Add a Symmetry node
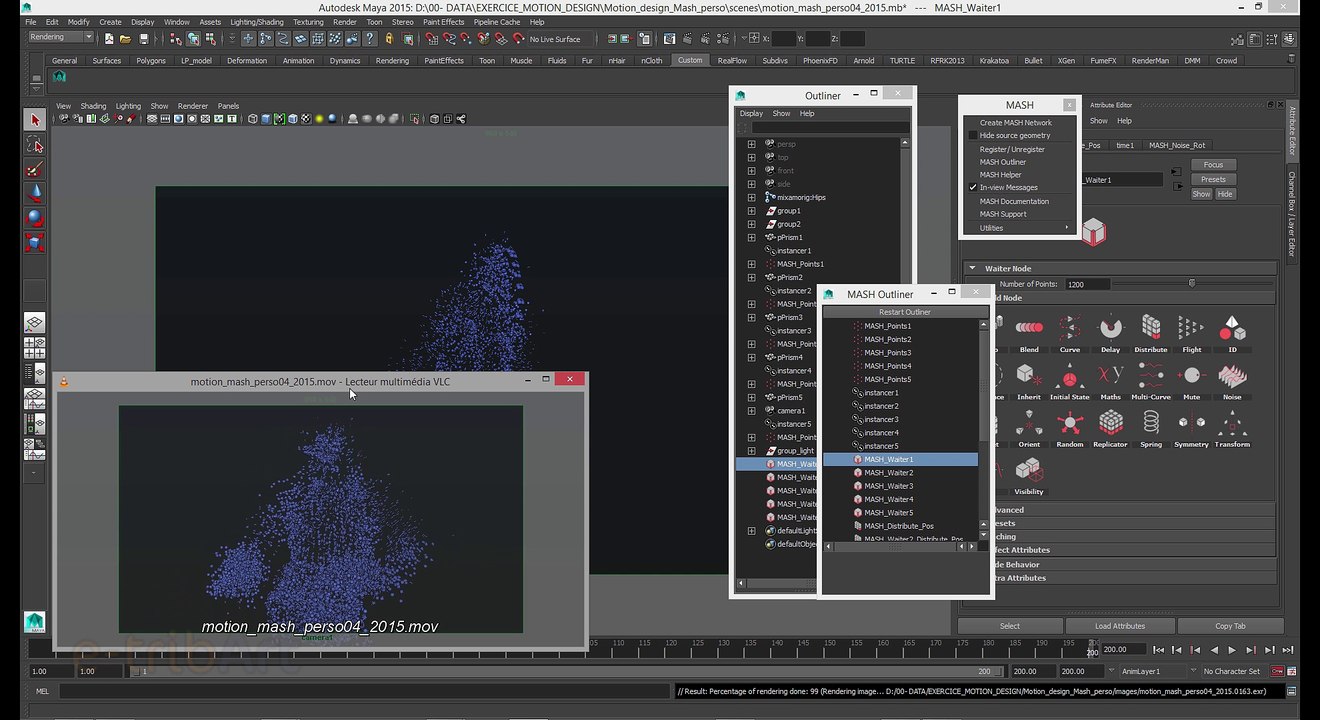Image resolution: width=1320 pixels, height=720 pixels. coord(1191,427)
